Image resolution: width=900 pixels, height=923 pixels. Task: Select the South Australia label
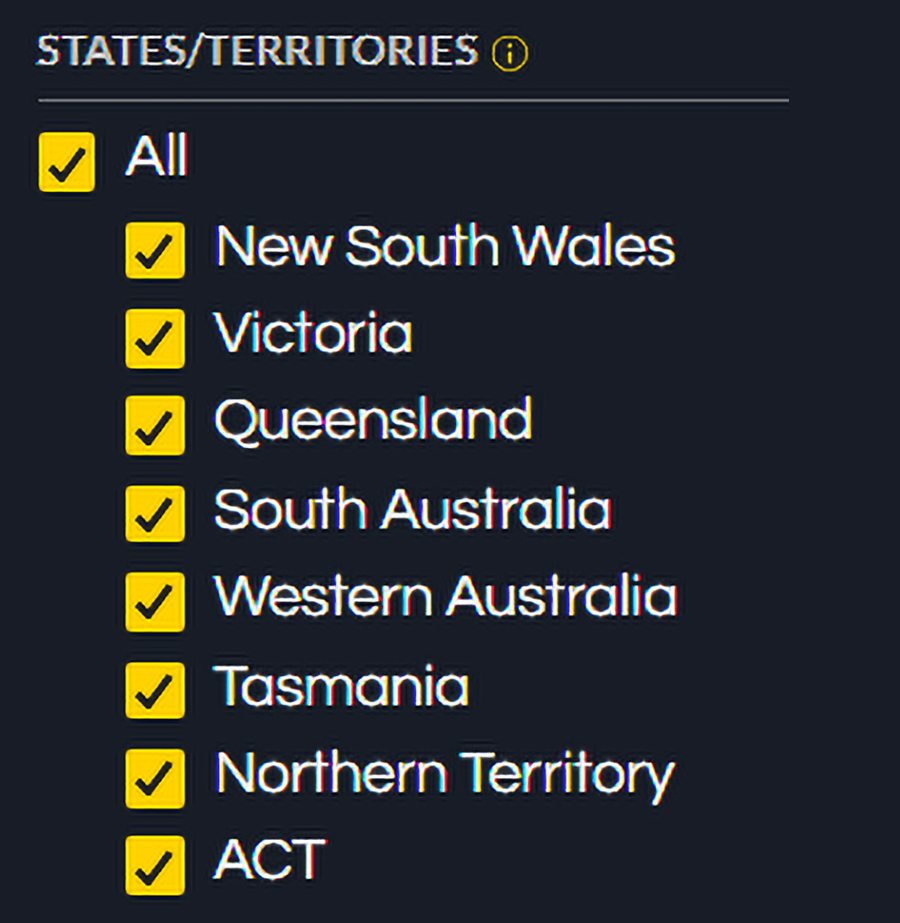point(412,509)
